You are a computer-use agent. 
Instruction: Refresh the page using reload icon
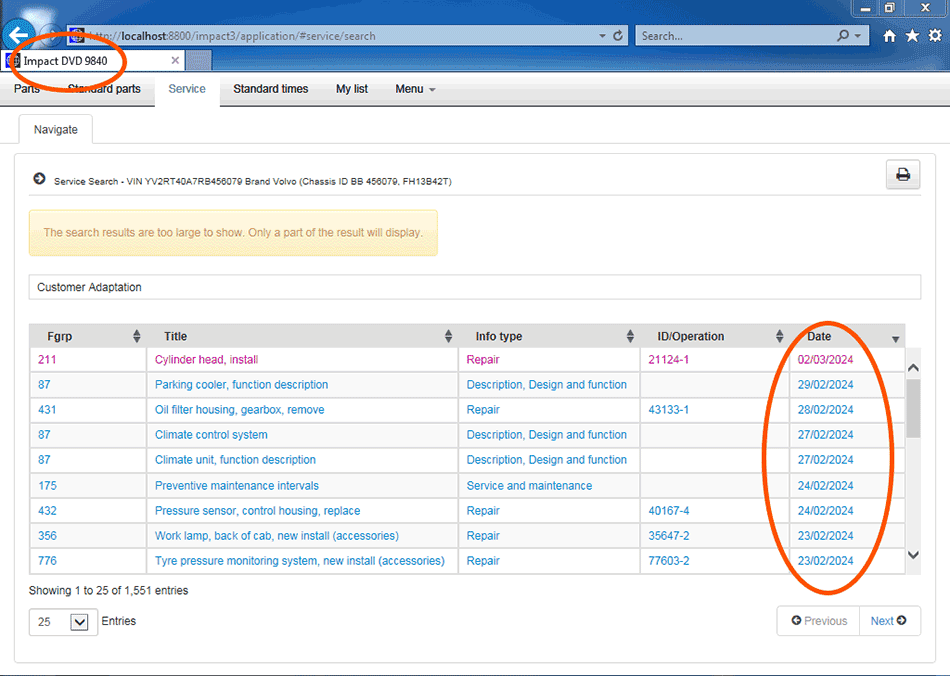point(618,36)
